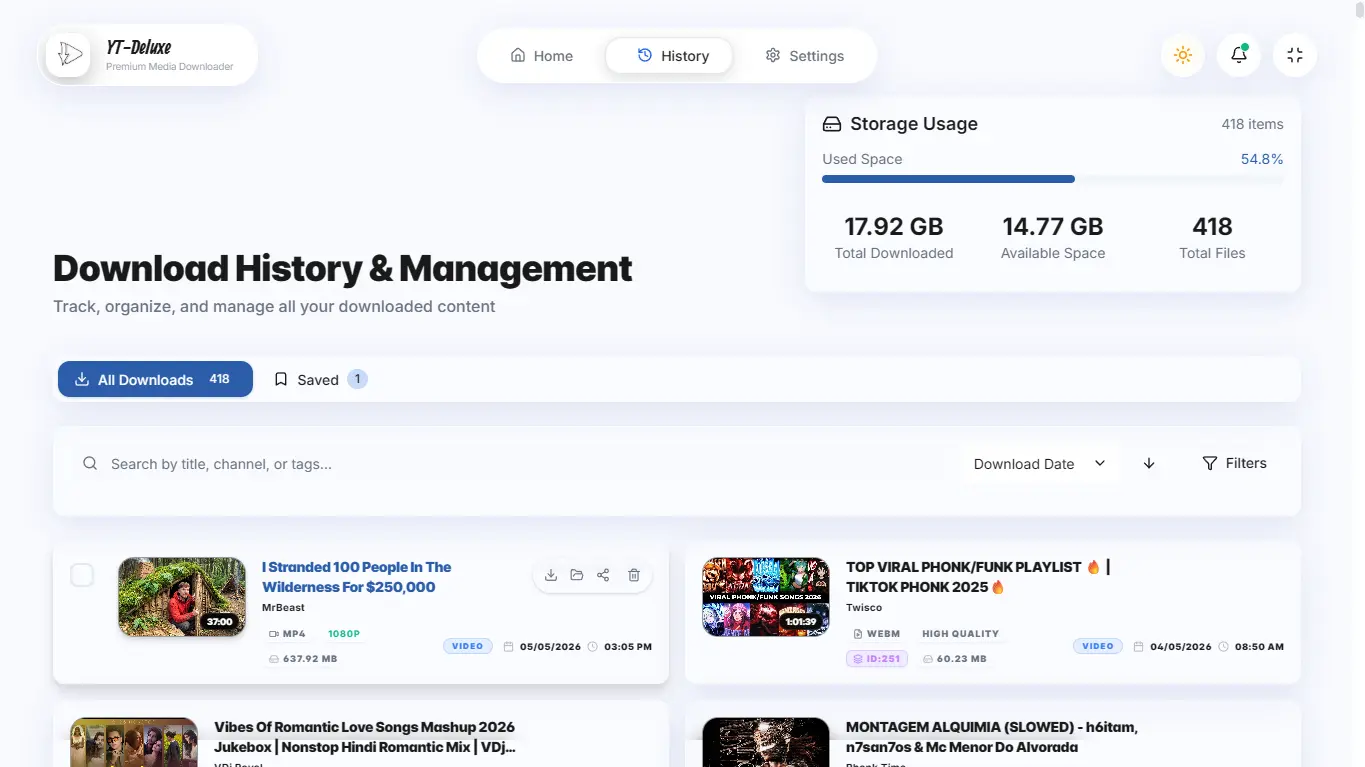This screenshot has height=767, width=1365.
Task: Click the Twisco channel name
Action: pos(864,607)
